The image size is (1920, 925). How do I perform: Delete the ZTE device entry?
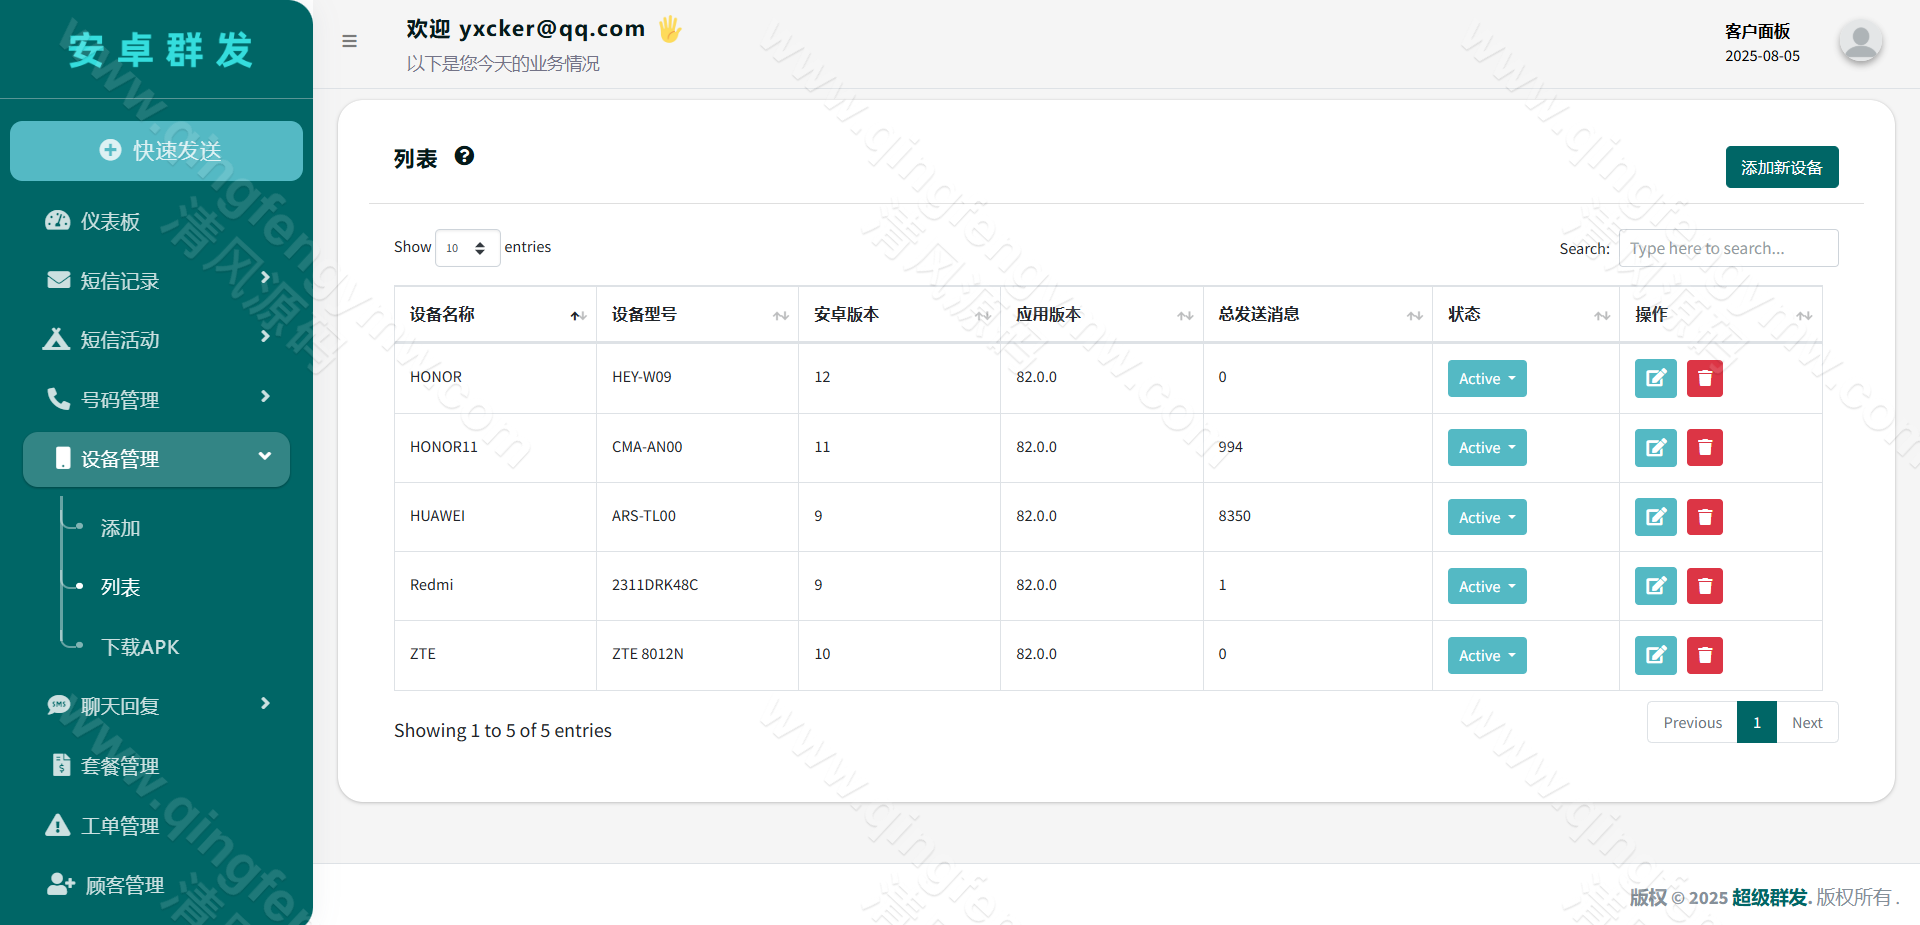pos(1705,655)
